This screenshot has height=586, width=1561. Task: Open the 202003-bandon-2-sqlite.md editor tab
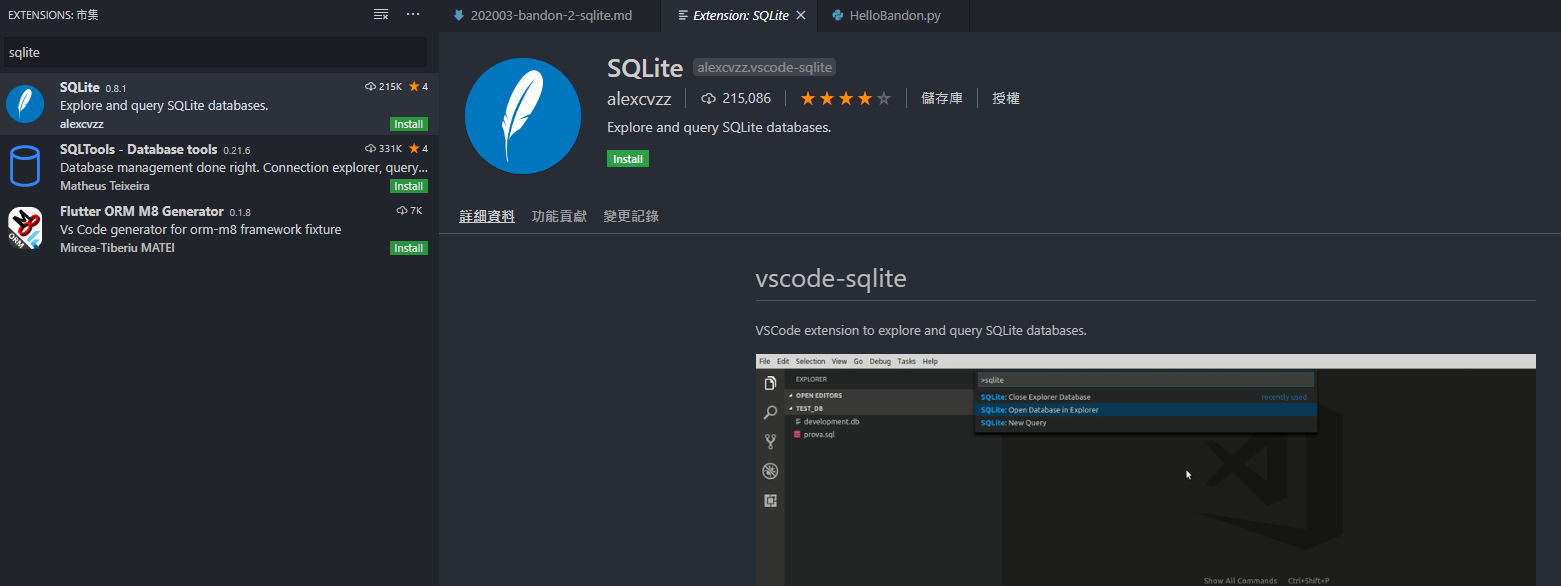tap(550, 15)
